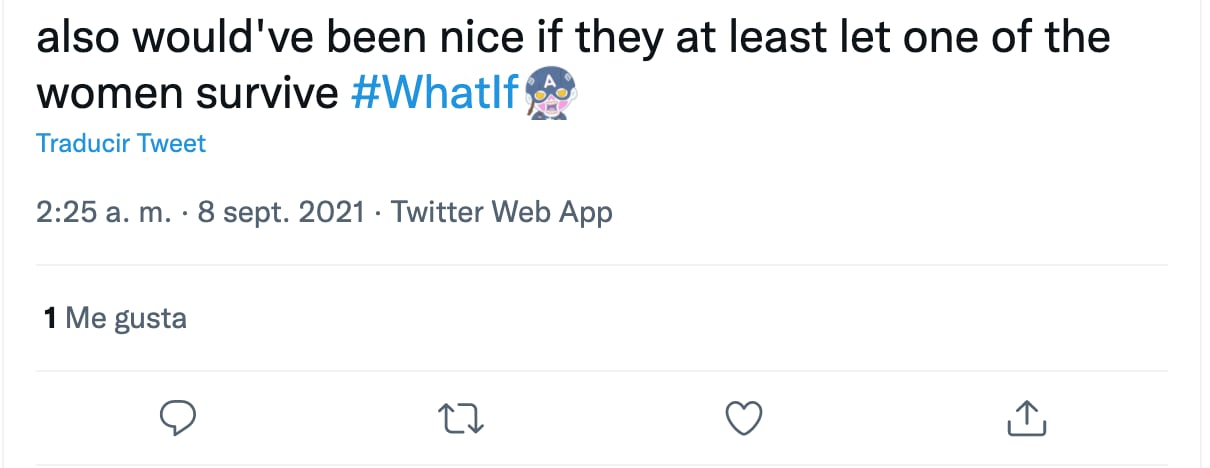Click the tweet's first text line
This screenshot has height=468, width=1210.
(x=573, y=38)
